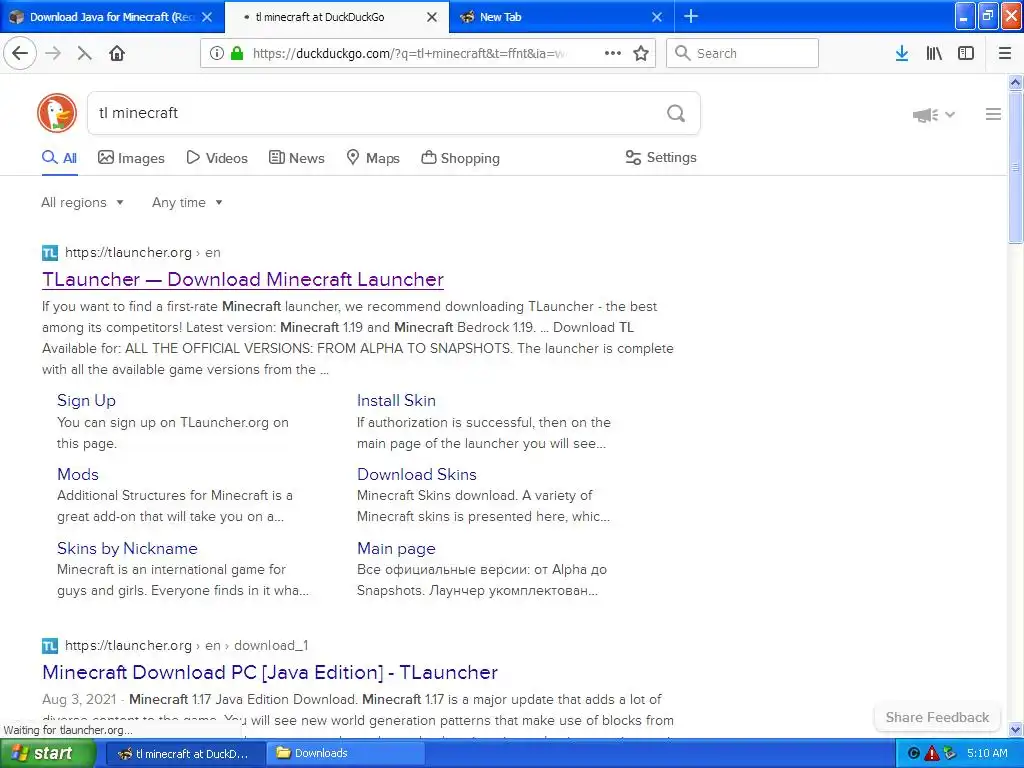Viewport: 1024px width, 768px height.
Task: Click the network connection tray icon
Action: point(950,753)
